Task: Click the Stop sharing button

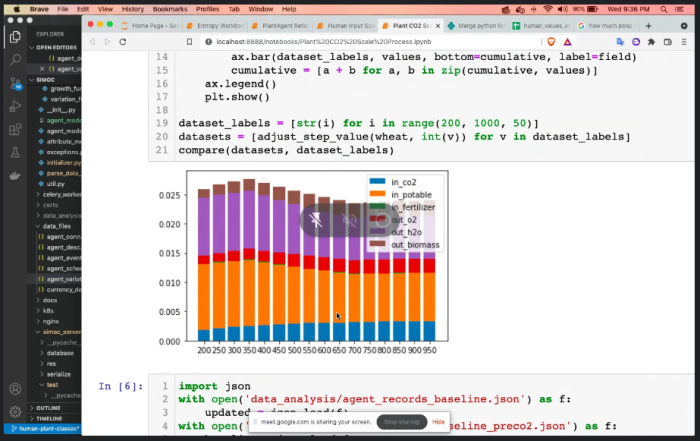Action: coord(401,422)
